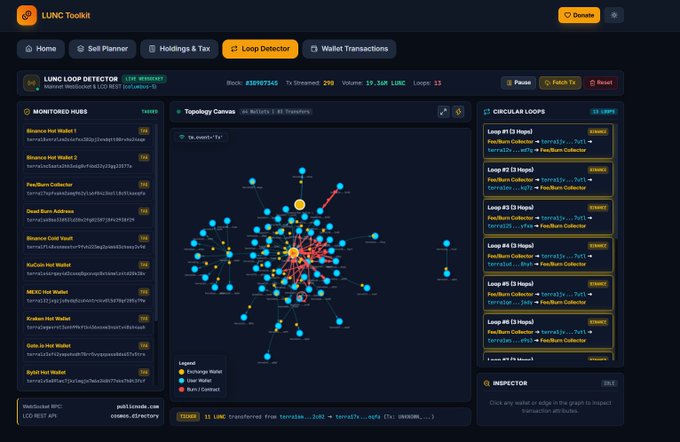Click TAG badge on MEXC Hot Wallet
The width and height of the screenshot is (680, 442).
tap(144, 292)
